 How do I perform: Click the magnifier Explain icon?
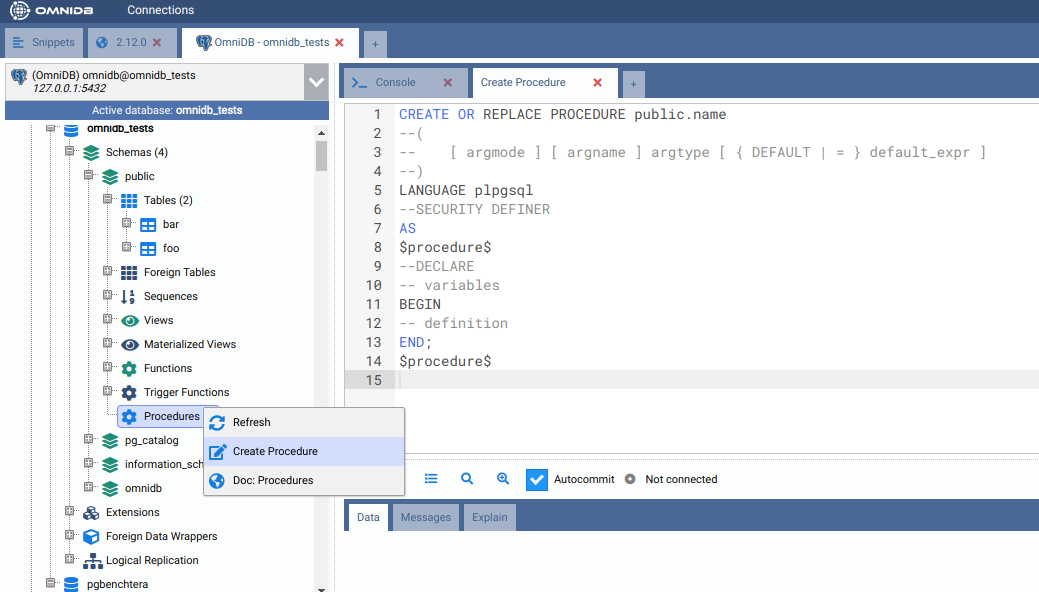(x=467, y=479)
